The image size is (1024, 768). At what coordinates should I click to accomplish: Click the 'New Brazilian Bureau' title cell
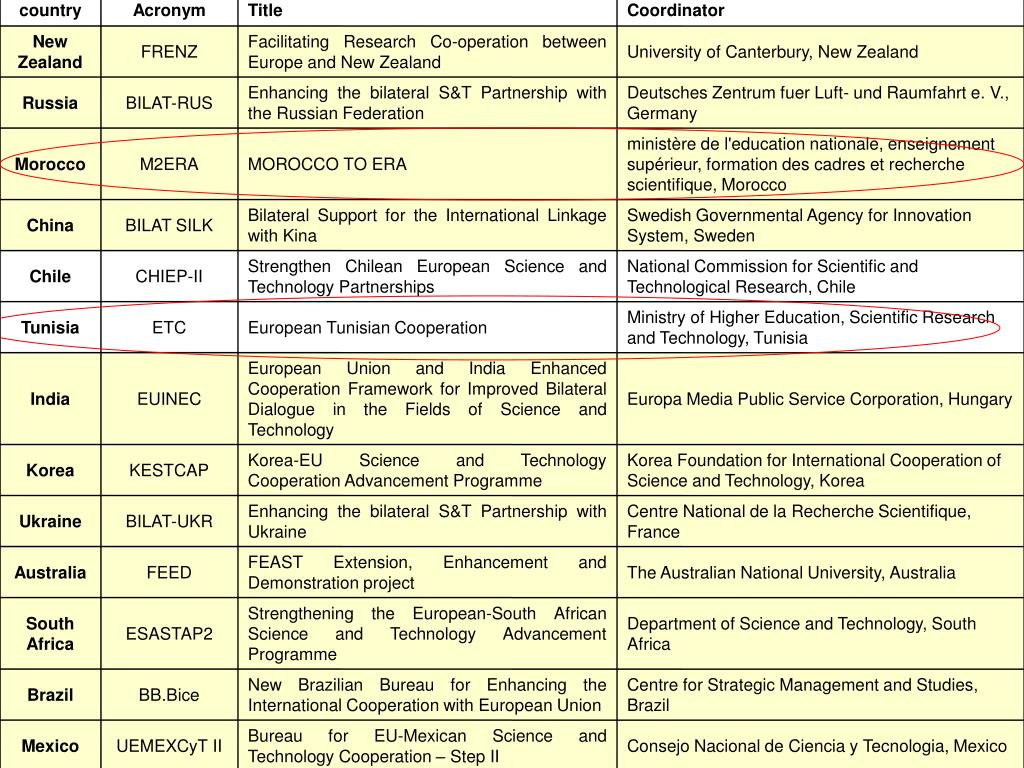click(427, 695)
